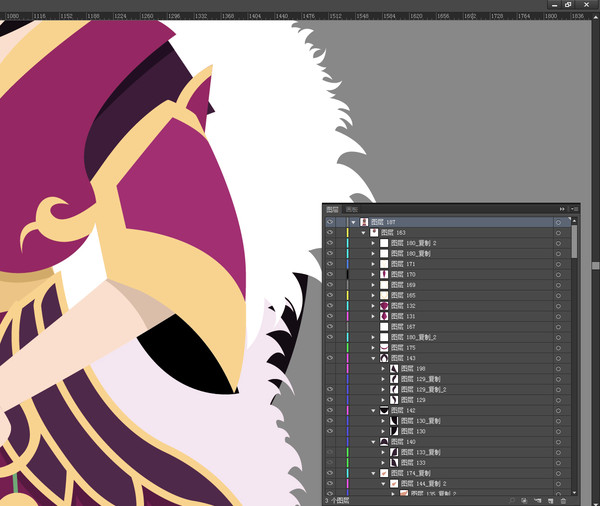The width and height of the screenshot is (600, 506).
Task: Click the 图层 132 thumbnail
Action: tap(384, 306)
